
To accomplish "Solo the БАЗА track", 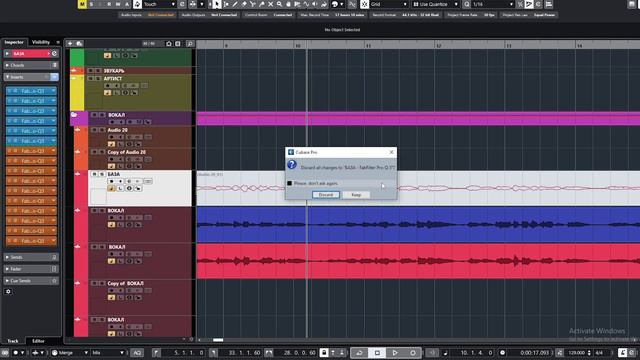I will click(x=101, y=174).
